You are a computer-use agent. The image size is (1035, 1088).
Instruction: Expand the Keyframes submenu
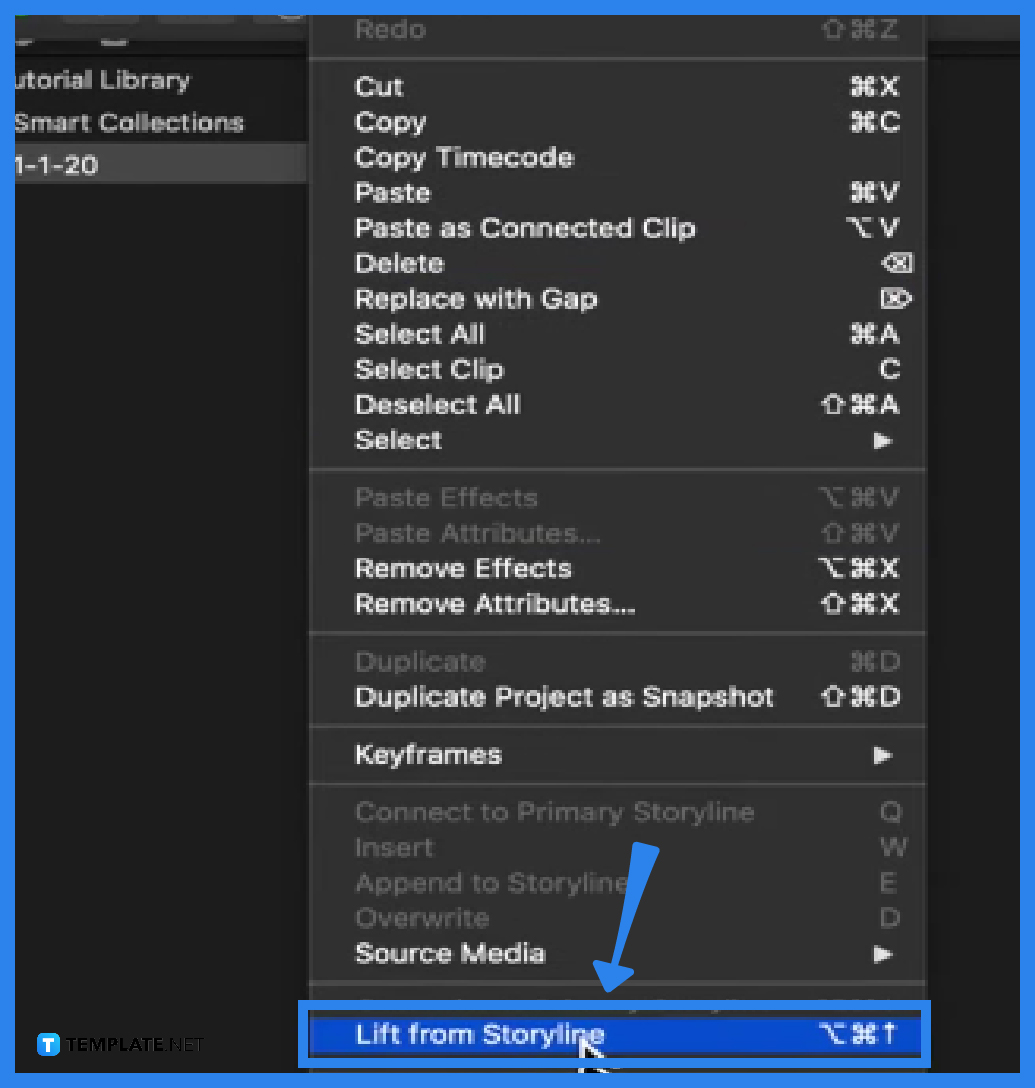coord(882,756)
